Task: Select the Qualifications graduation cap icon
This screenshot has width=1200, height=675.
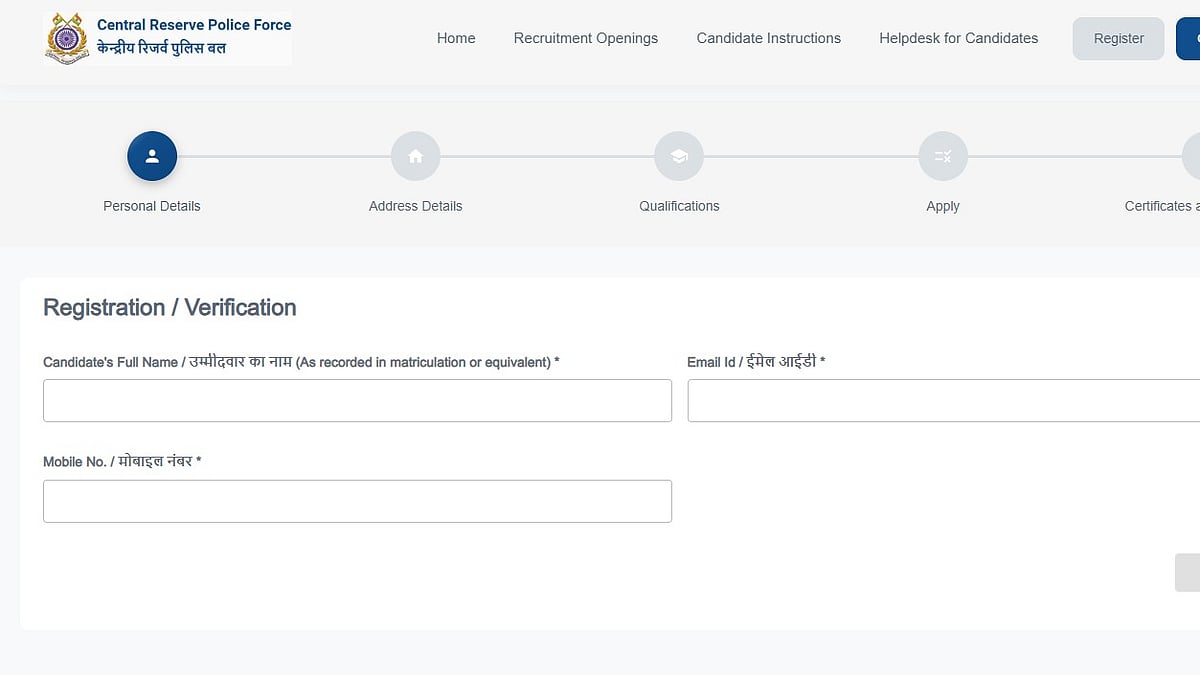Action: [679, 157]
